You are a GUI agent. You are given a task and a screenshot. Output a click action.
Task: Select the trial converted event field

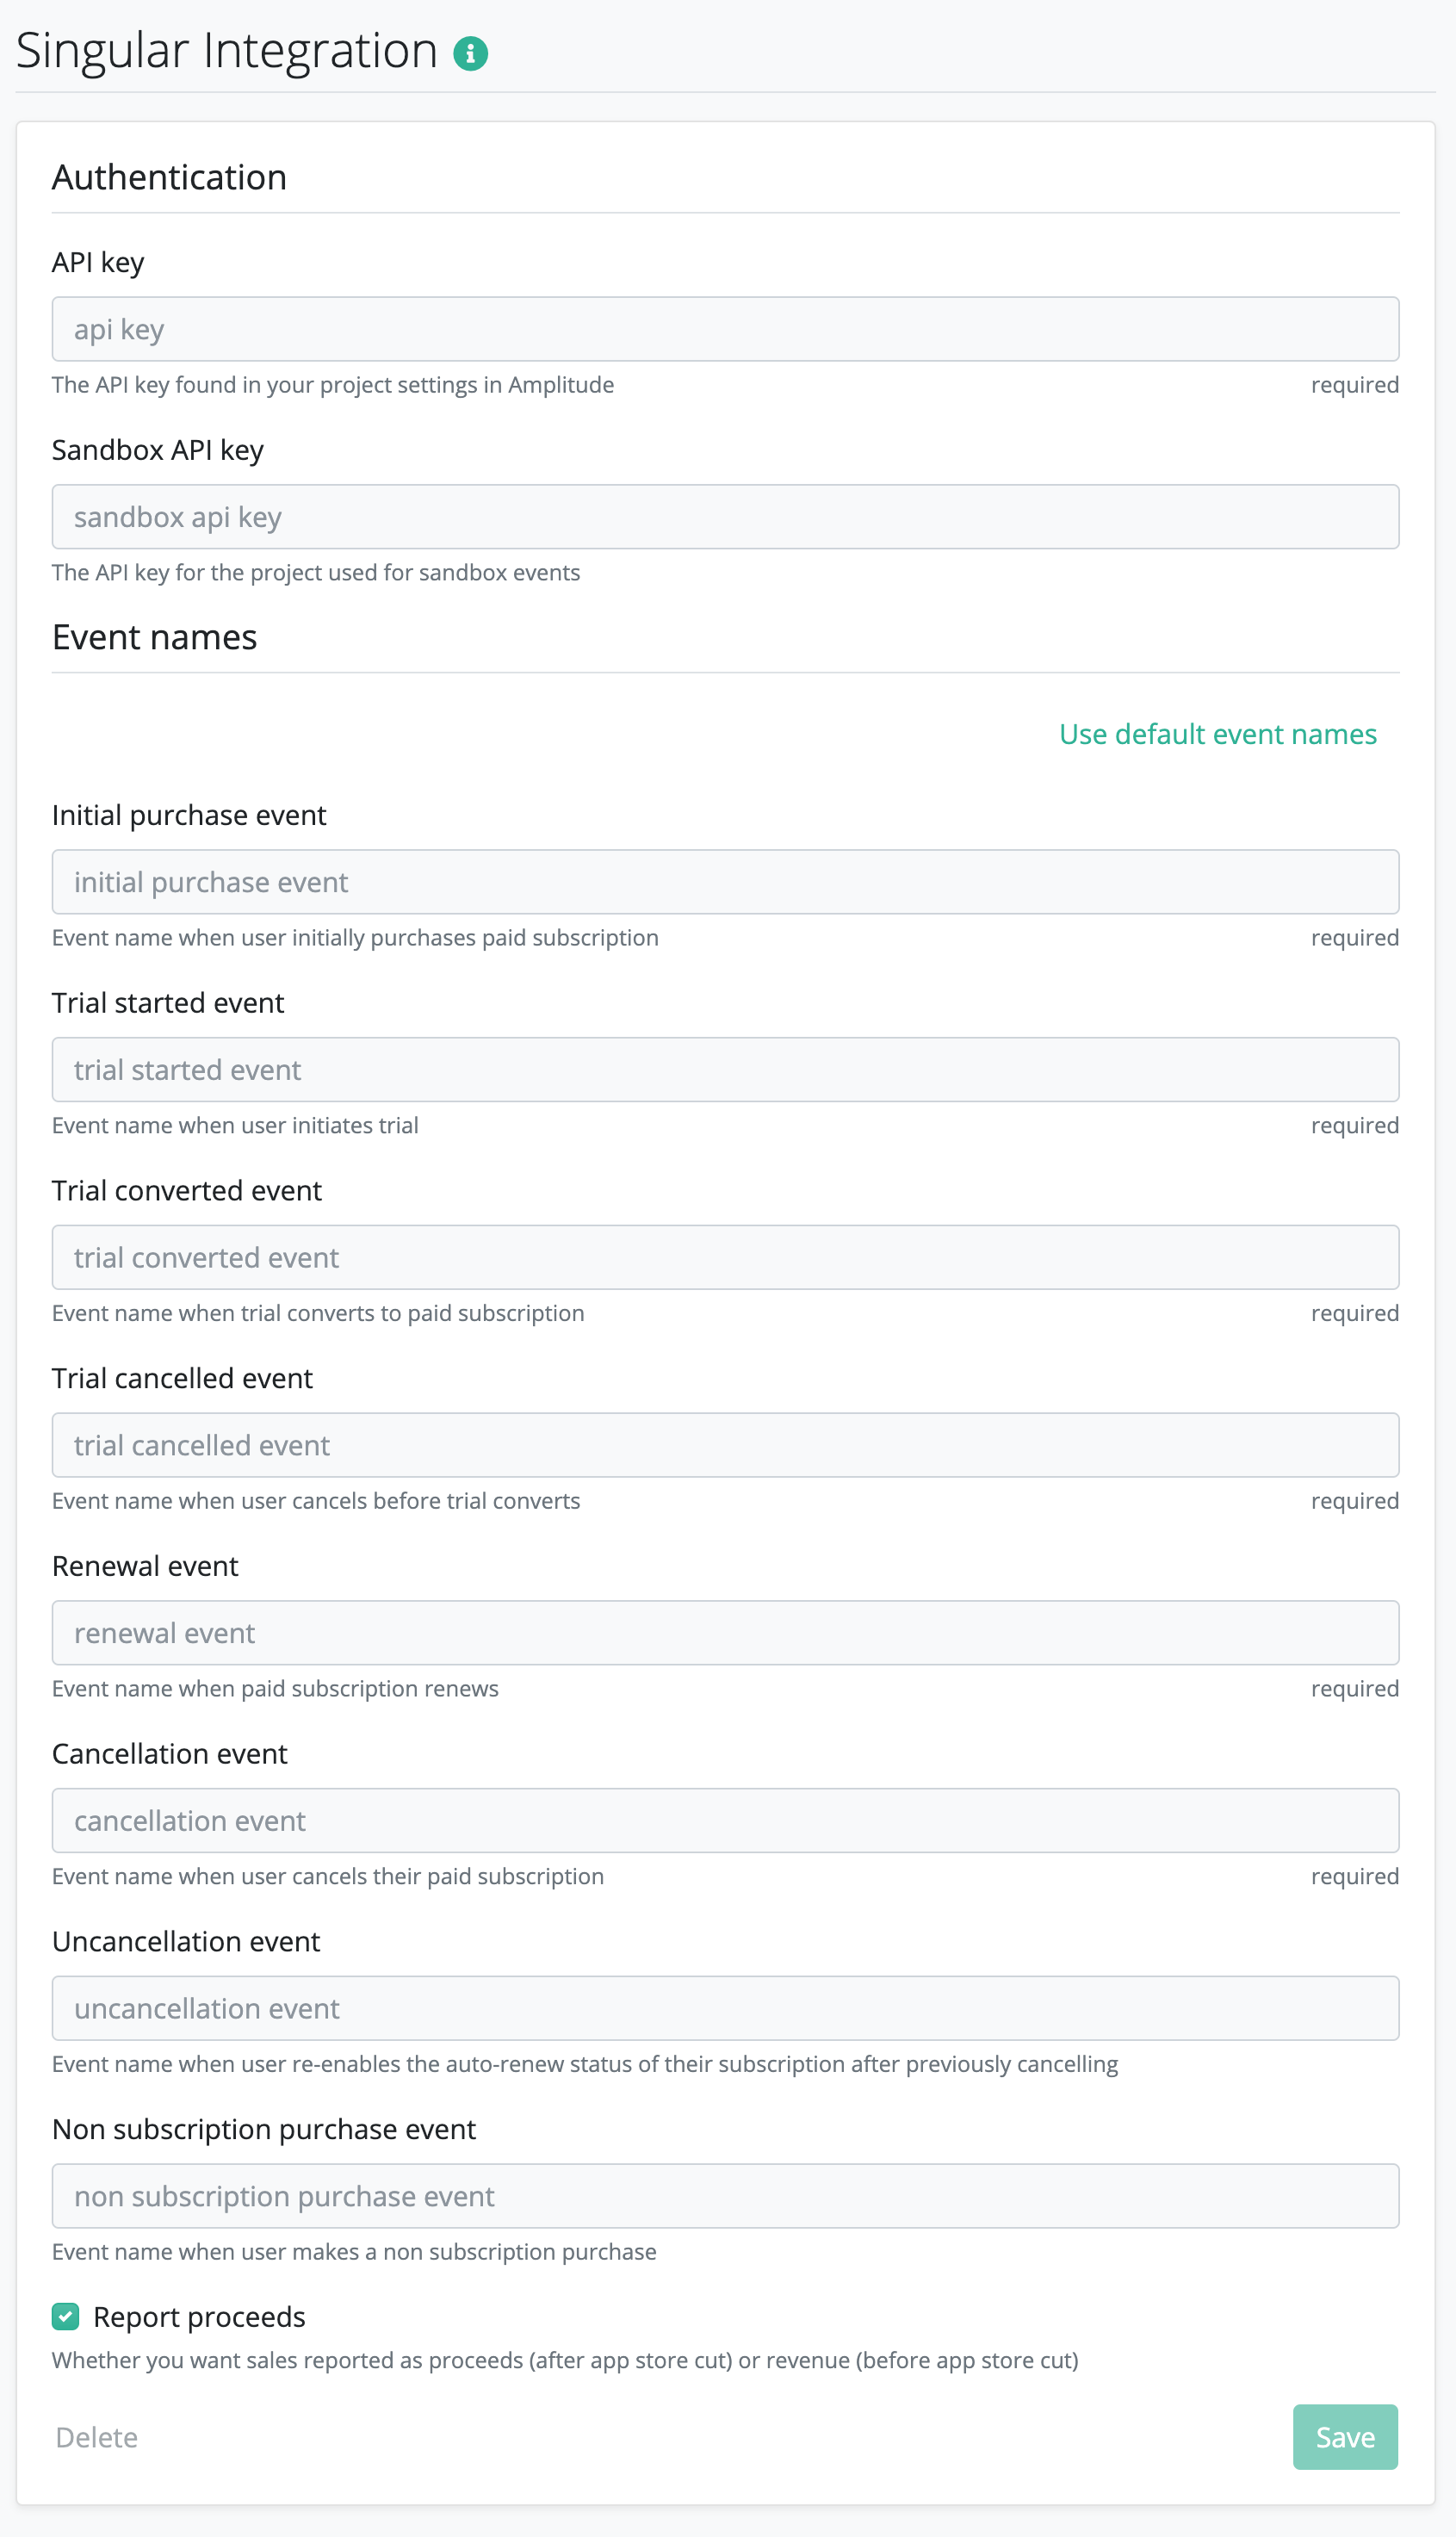tap(725, 1257)
